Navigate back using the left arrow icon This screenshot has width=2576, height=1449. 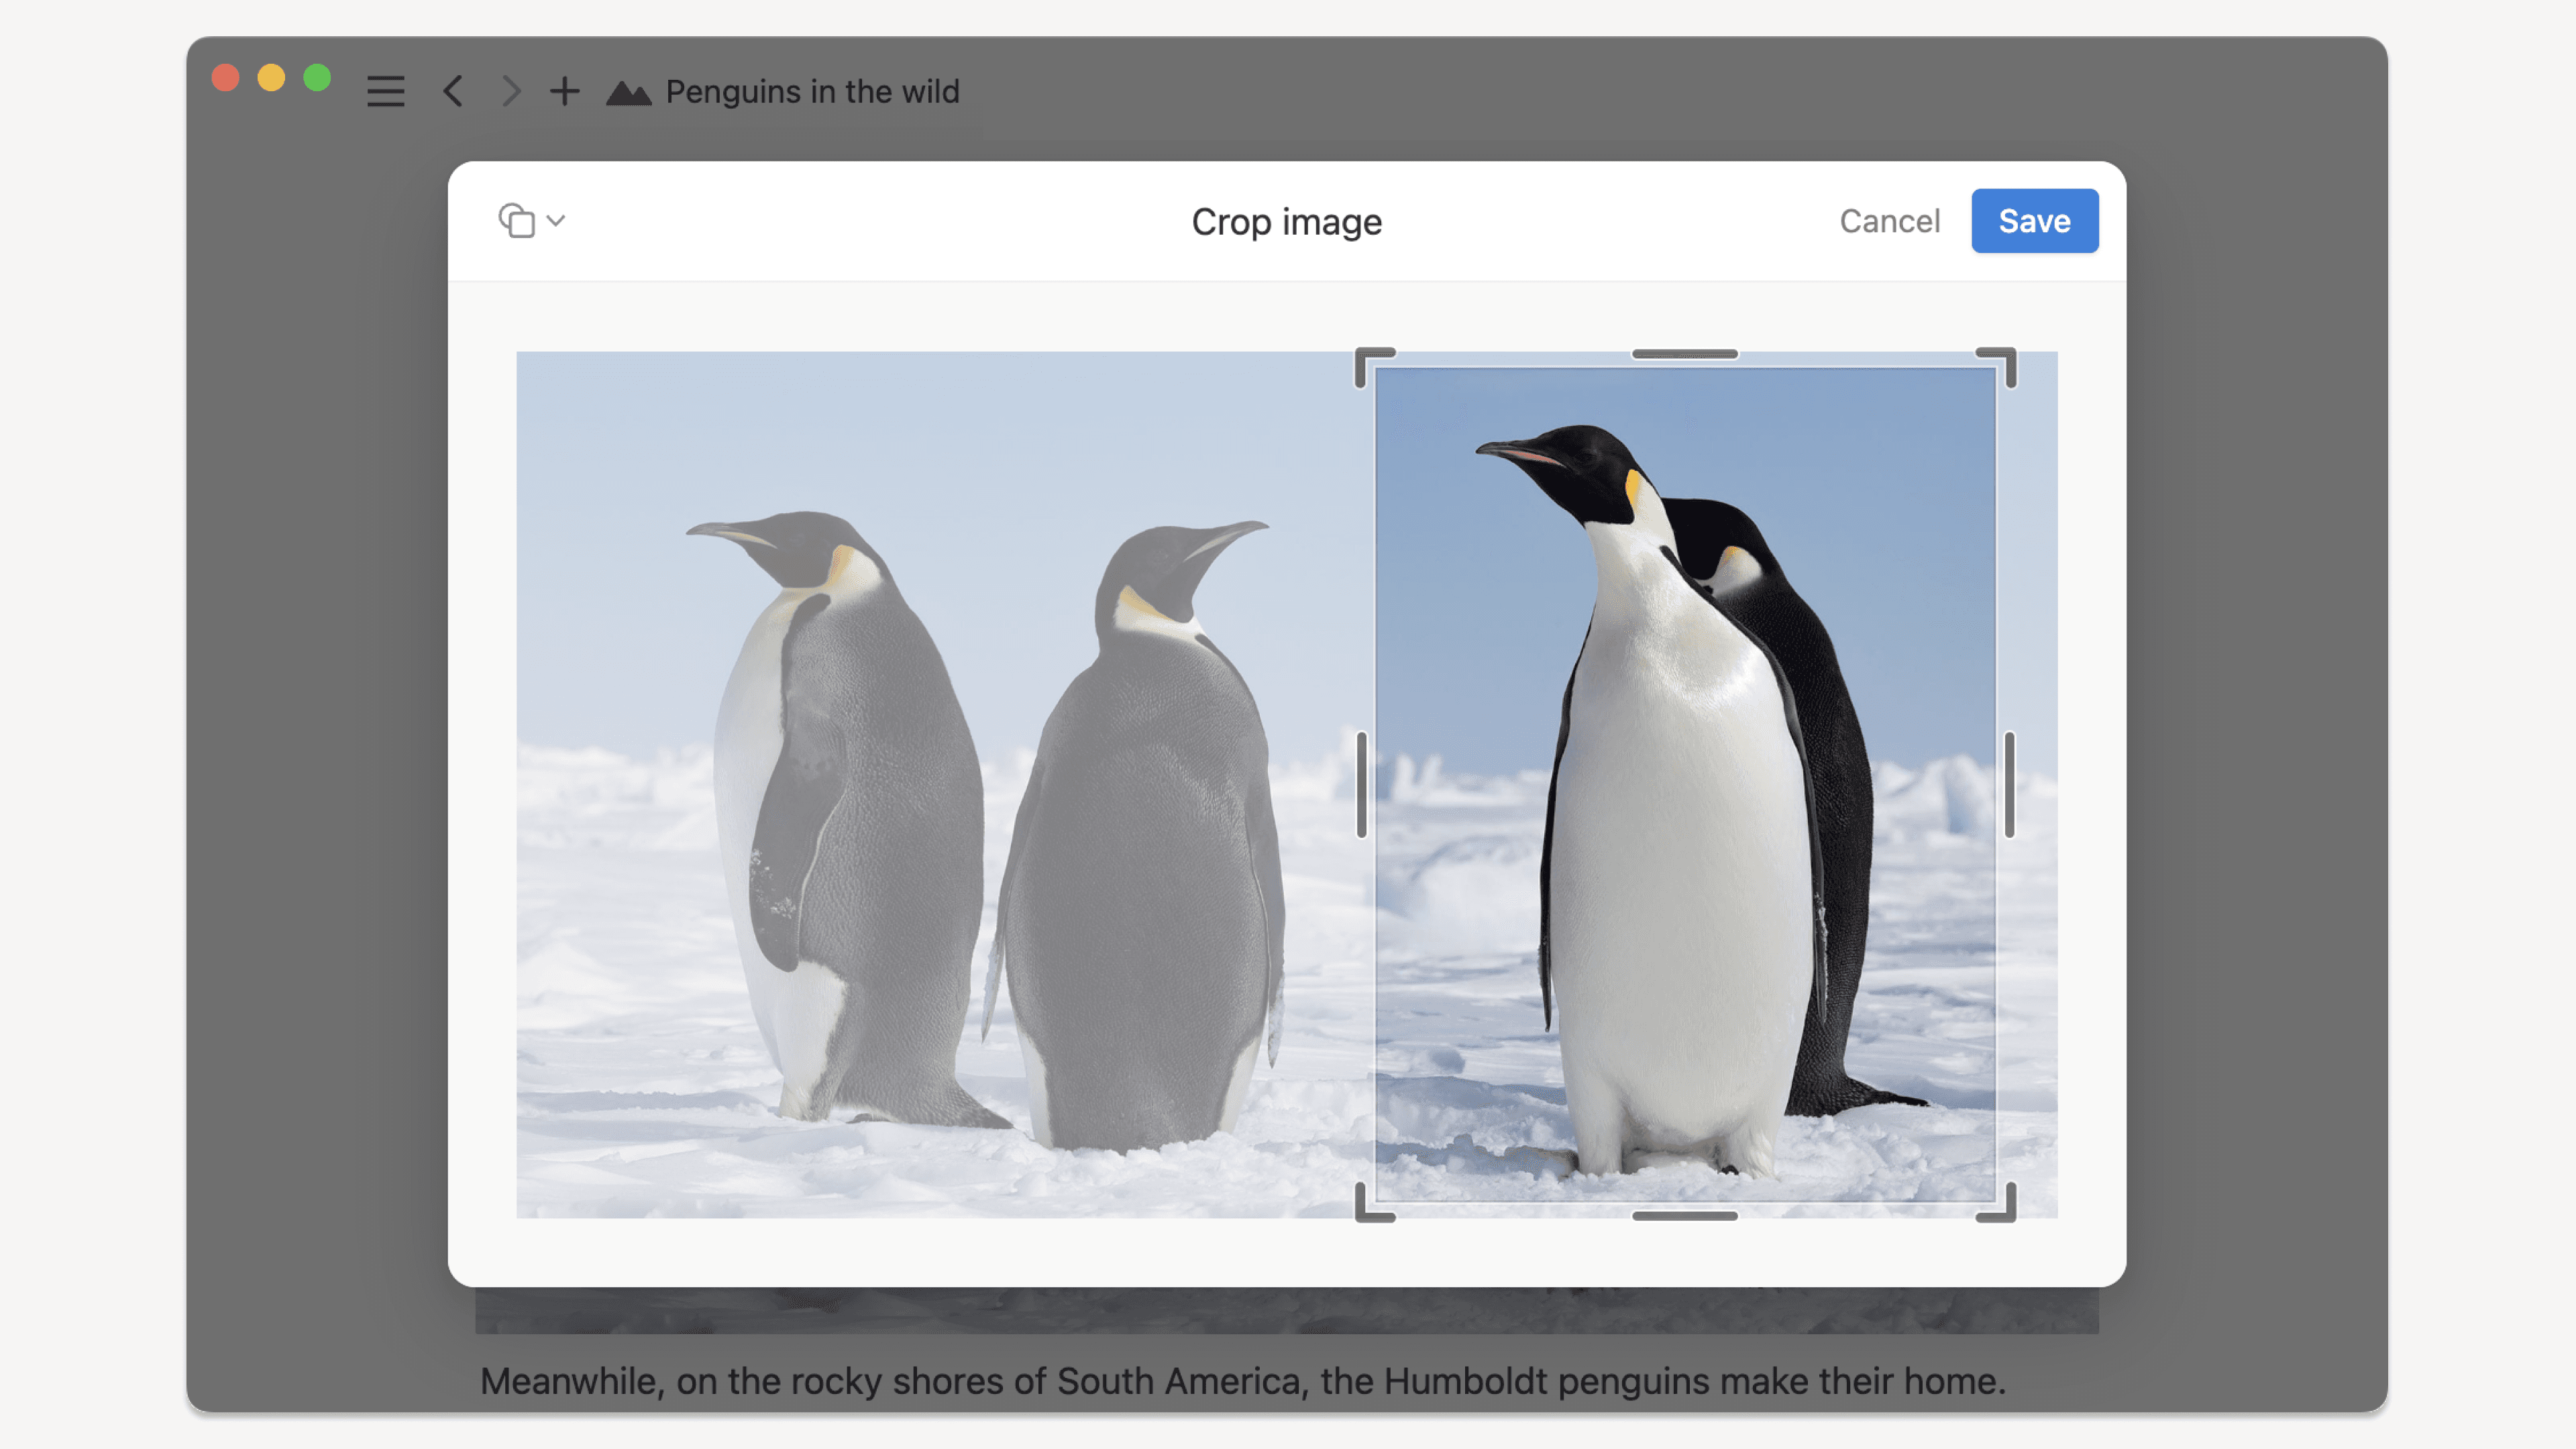452,91
